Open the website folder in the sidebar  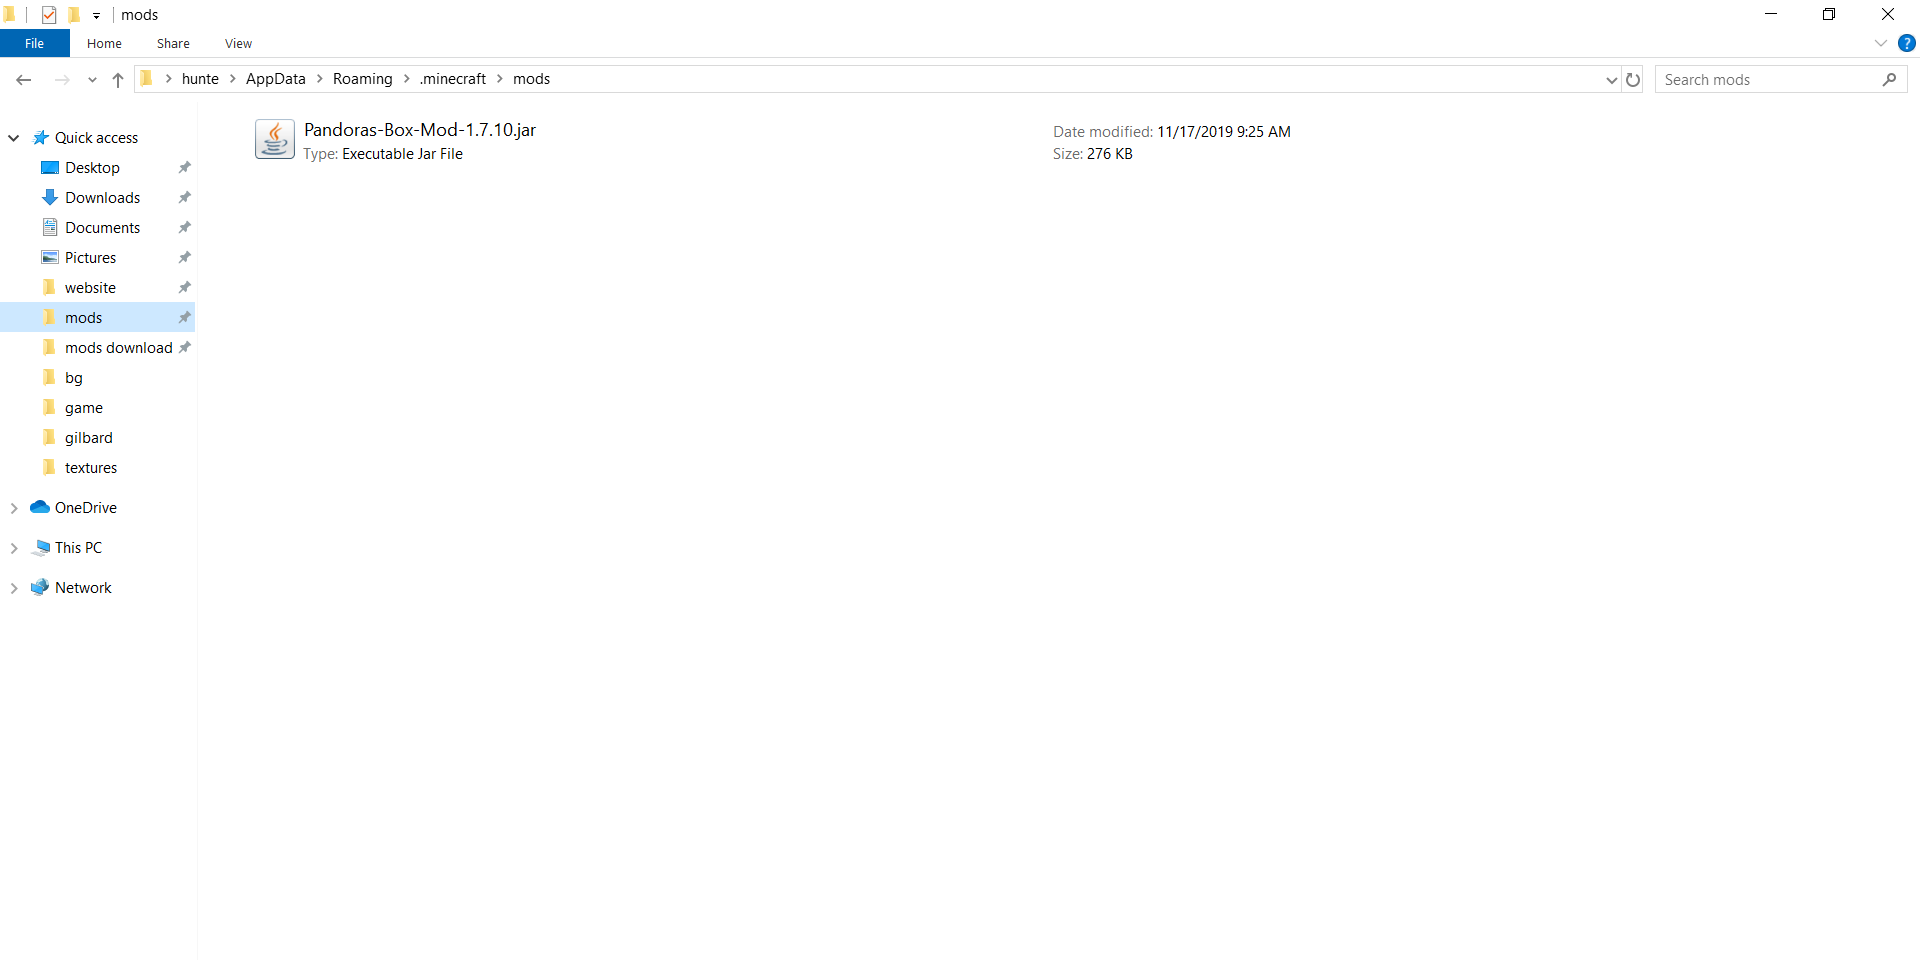tap(90, 288)
